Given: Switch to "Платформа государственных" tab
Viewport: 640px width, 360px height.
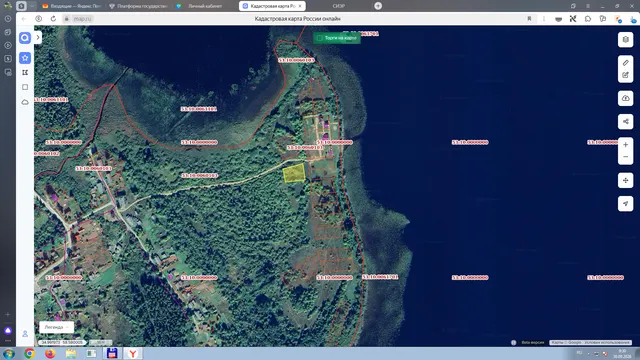Looking at the screenshot, I should pos(138,6).
